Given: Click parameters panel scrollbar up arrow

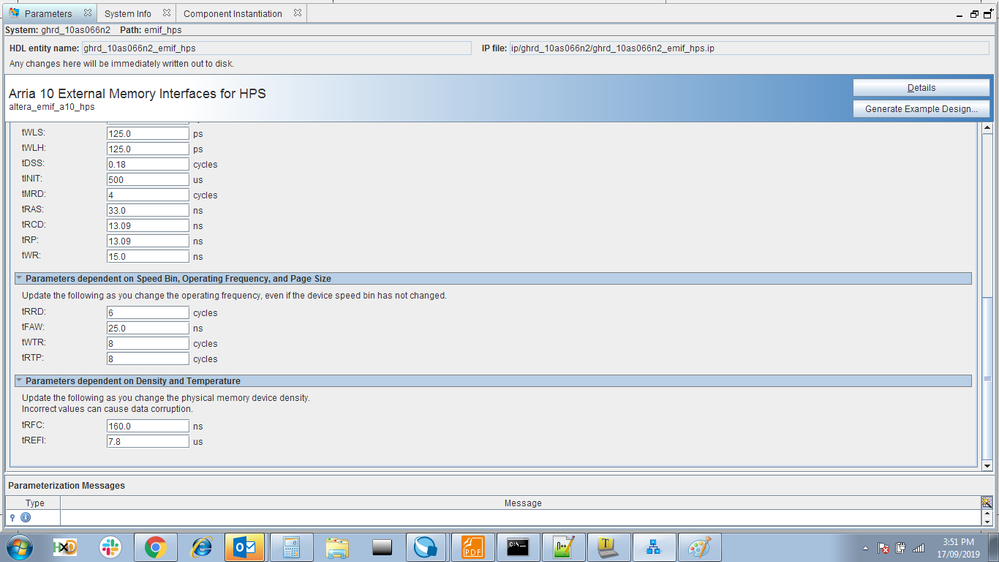Looking at the screenshot, I should 987,128.
